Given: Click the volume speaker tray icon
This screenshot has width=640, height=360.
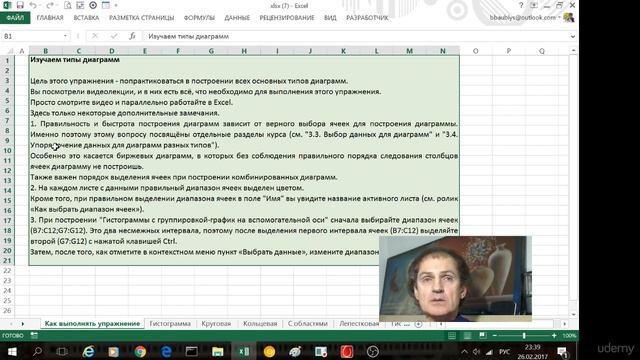Looking at the screenshot, I should pos(476,352).
